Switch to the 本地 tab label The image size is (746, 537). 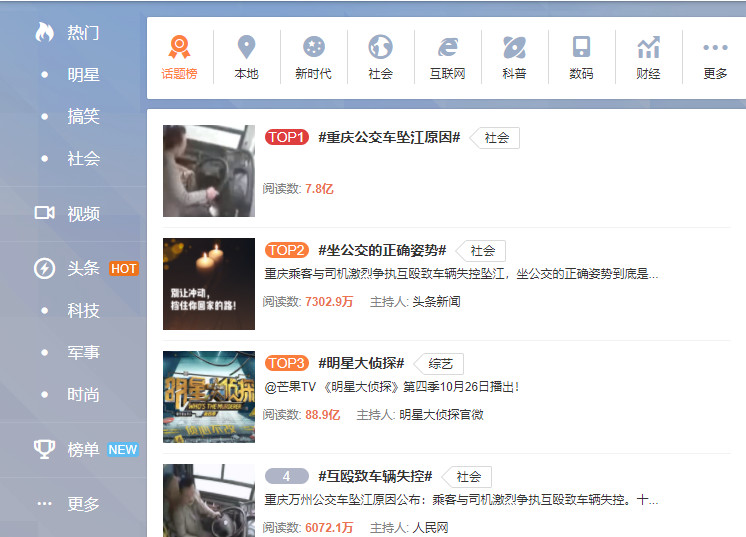pyautogui.click(x=246, y=74)
